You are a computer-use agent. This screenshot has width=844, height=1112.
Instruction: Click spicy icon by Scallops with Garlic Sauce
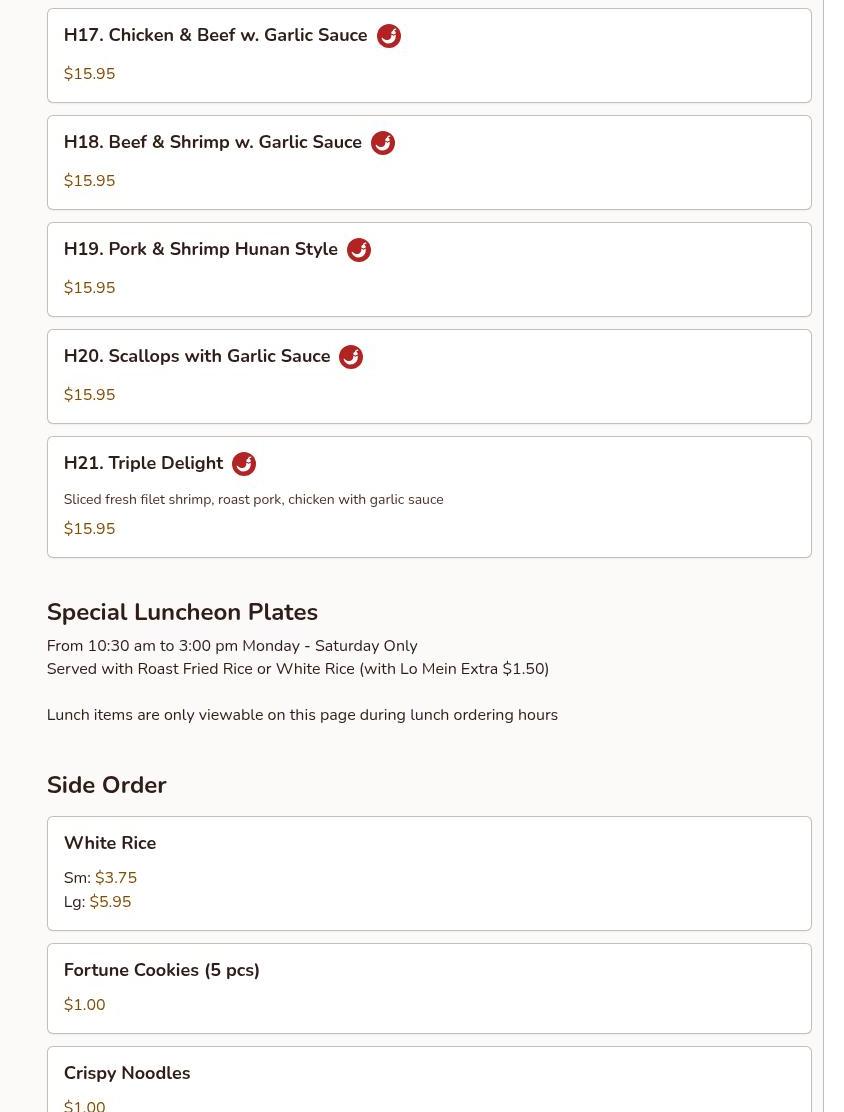coord(351,357)
